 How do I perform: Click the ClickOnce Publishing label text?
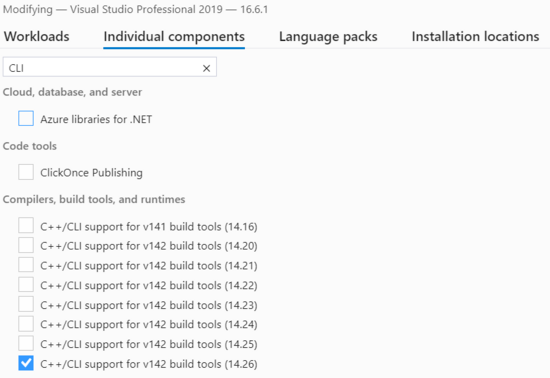[x=91, y=173]
